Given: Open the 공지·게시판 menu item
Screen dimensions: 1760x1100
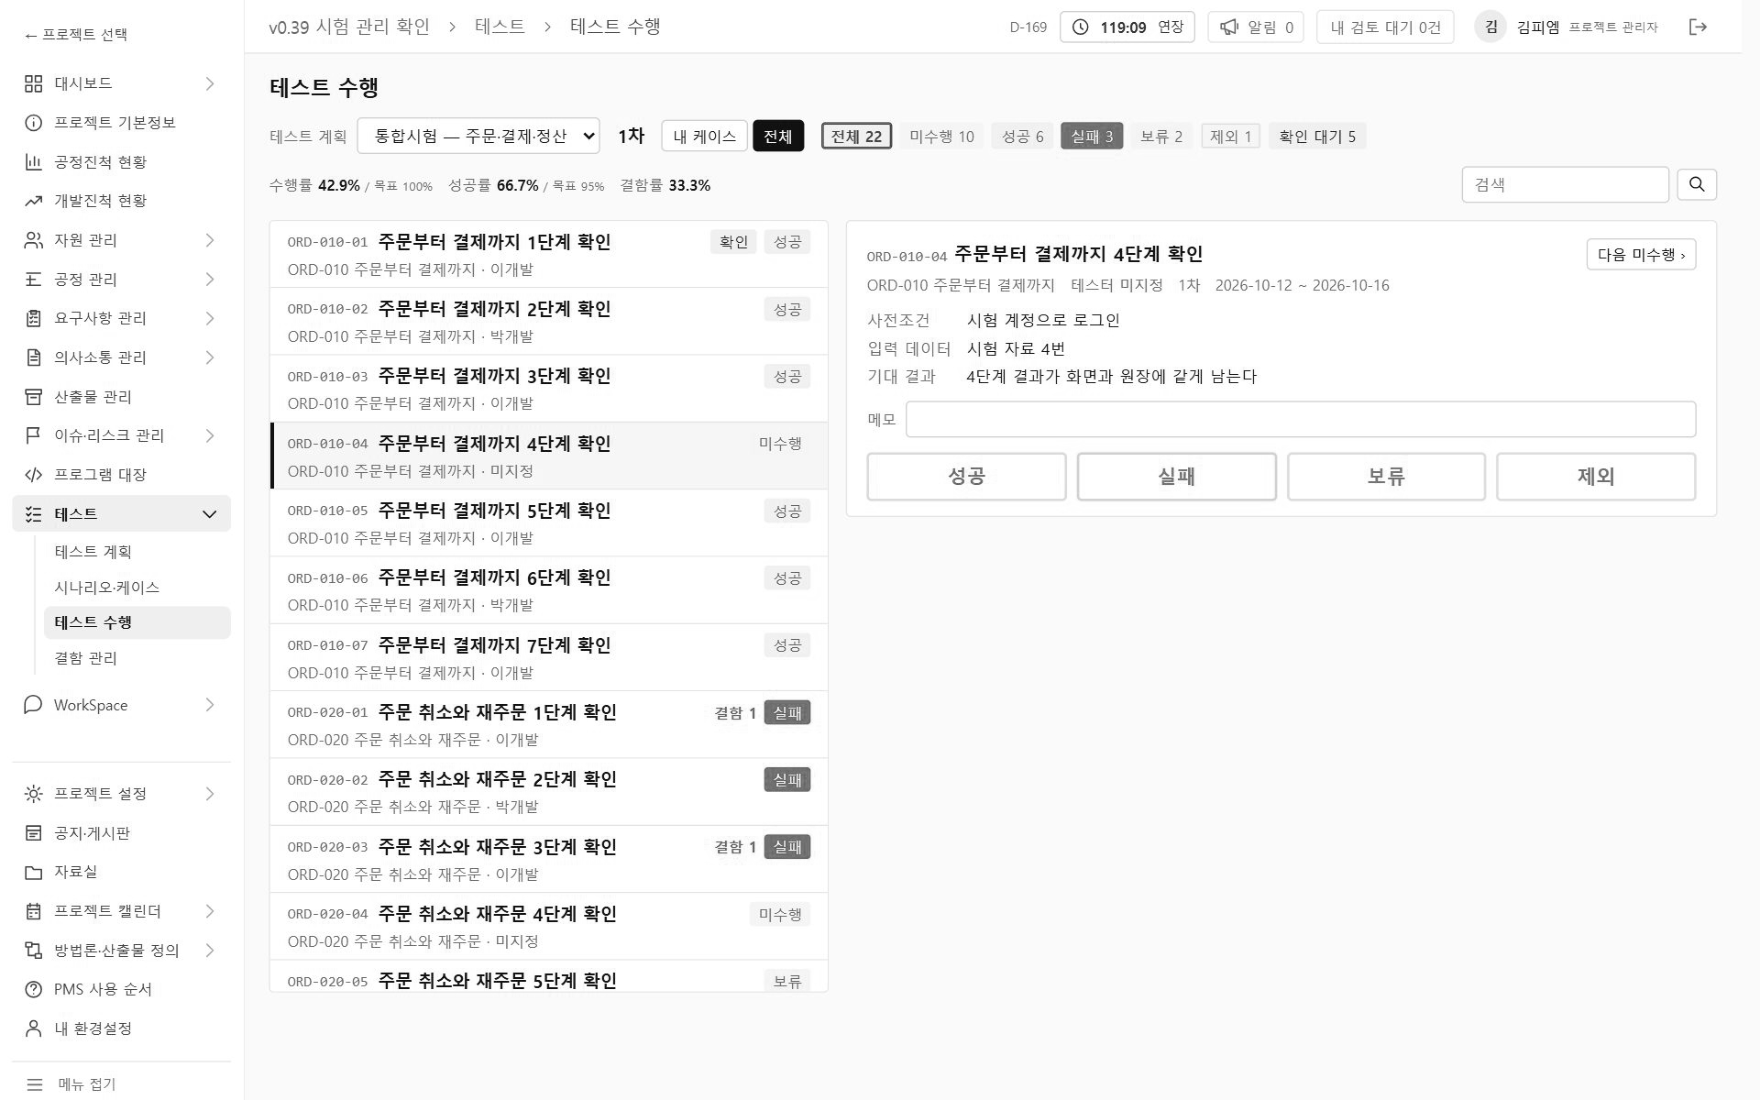Looking at the screenshot, I should 121,833.
